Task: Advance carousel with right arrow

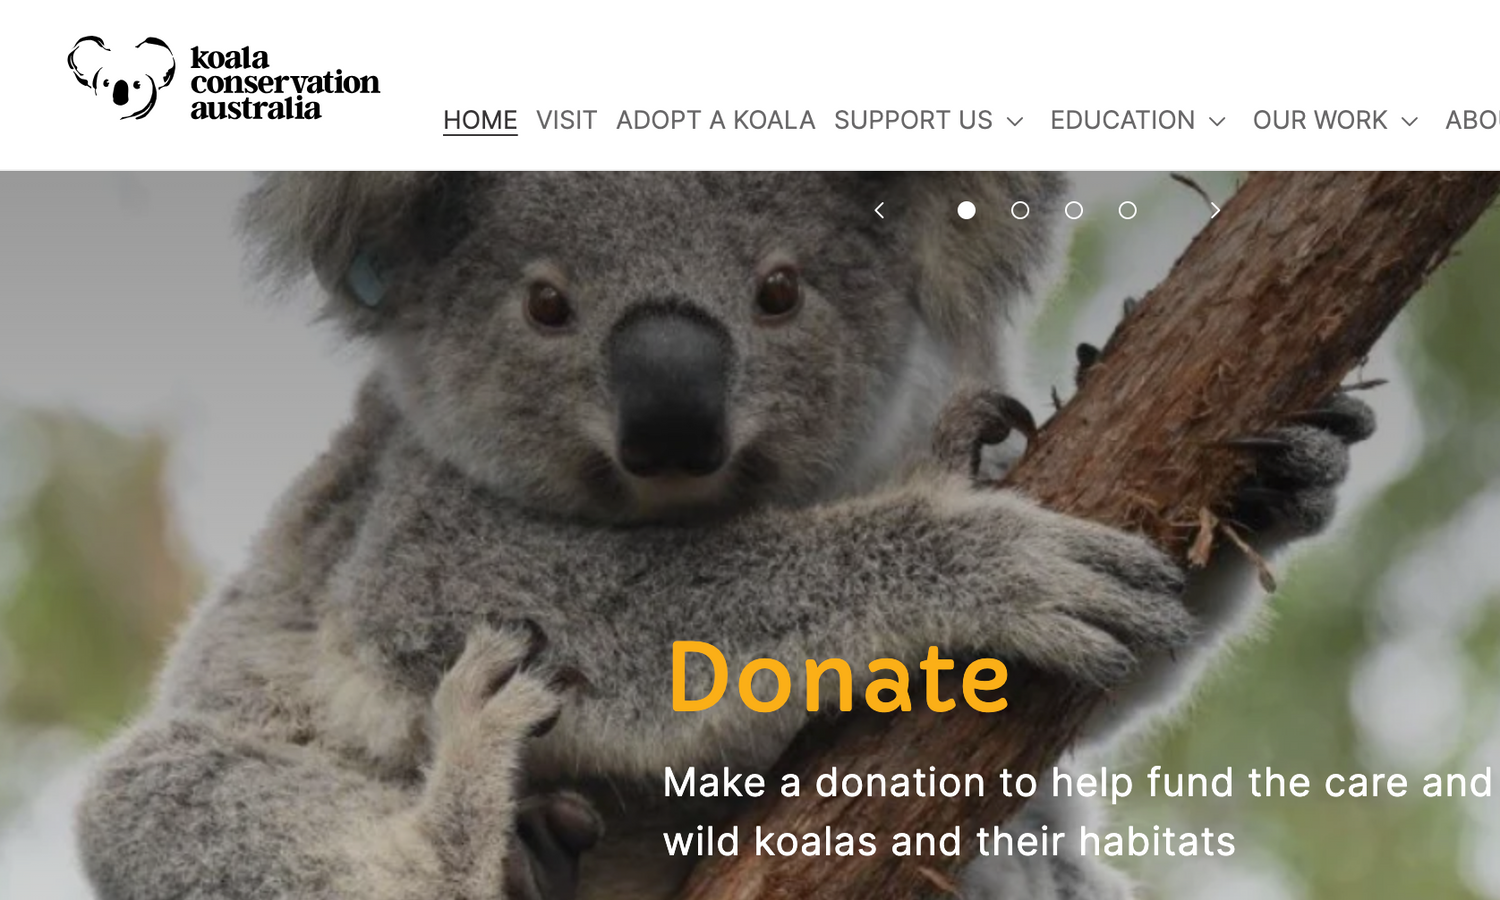Action: [x=1215, y=210]
